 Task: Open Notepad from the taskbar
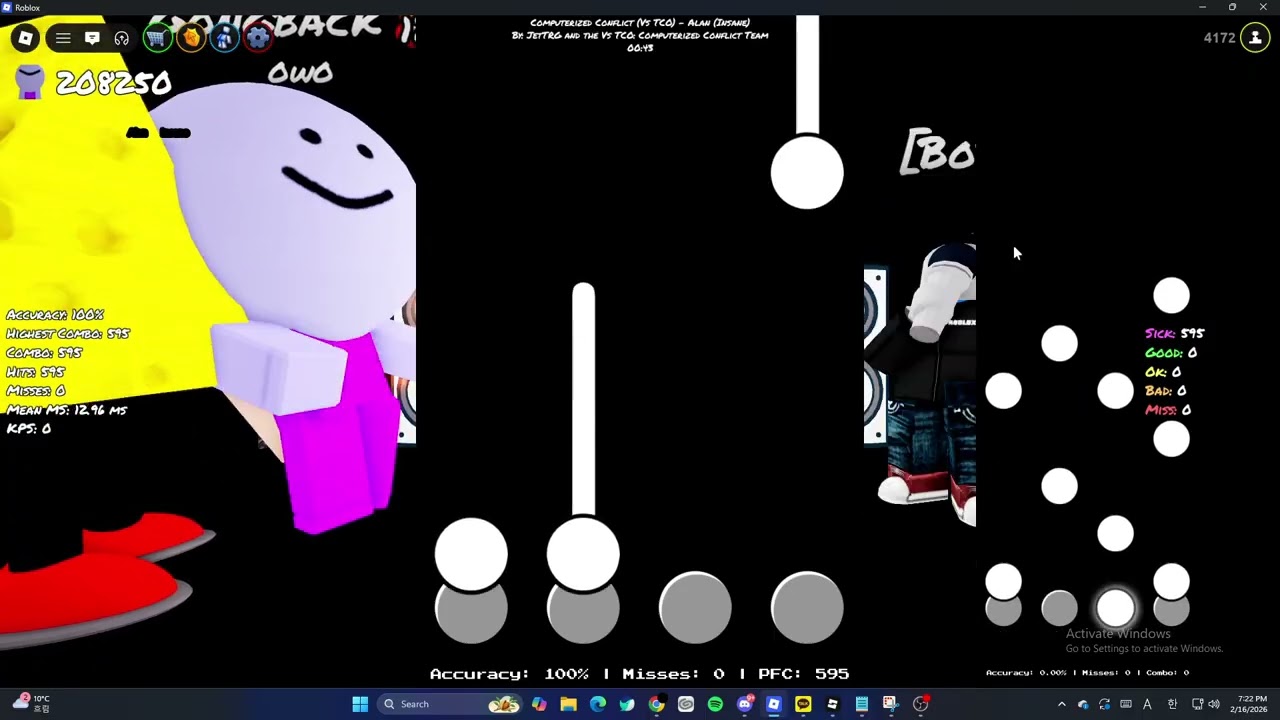point(861,704)
